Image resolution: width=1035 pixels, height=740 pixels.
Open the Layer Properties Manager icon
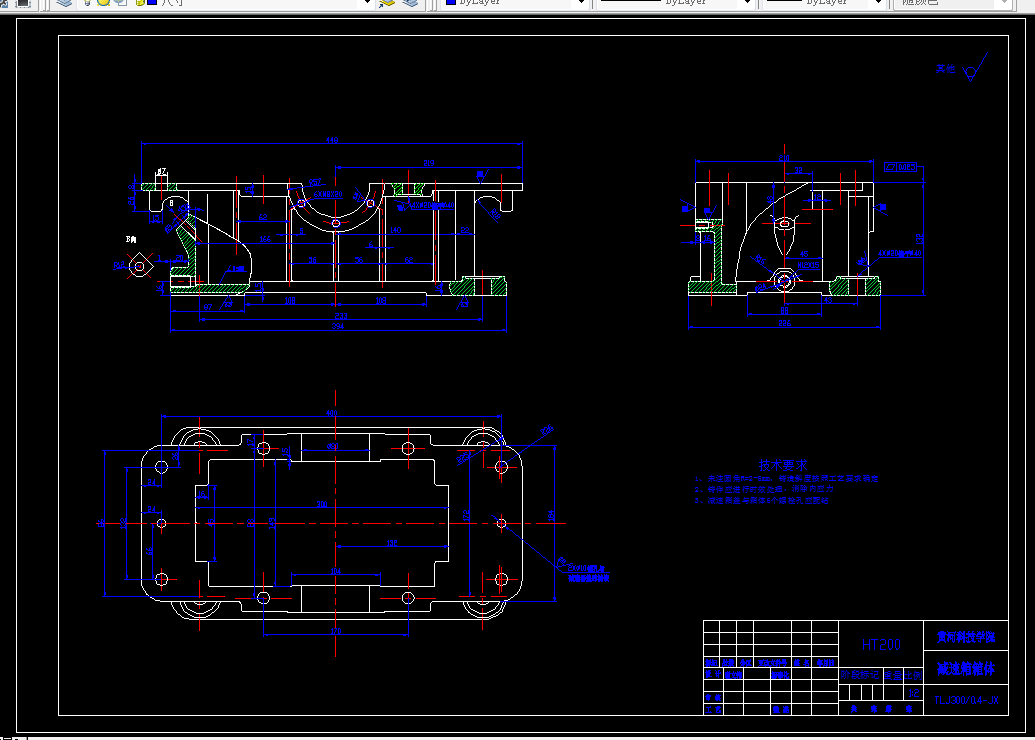(64, 3)
